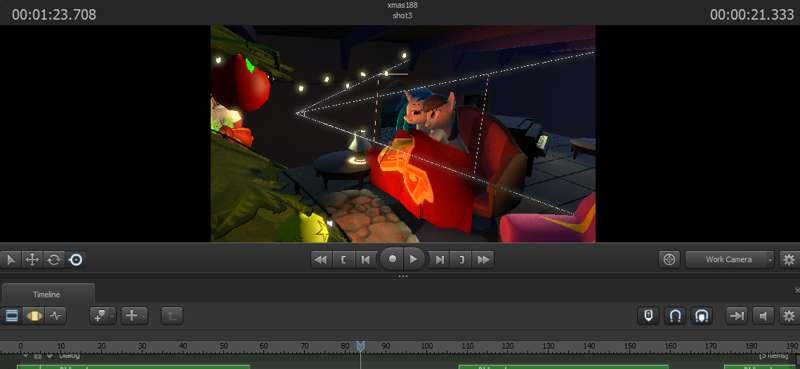The height and width of the screenshot is (369, 800).
Task: Open timeline settings gear
Action: [789, 316]
